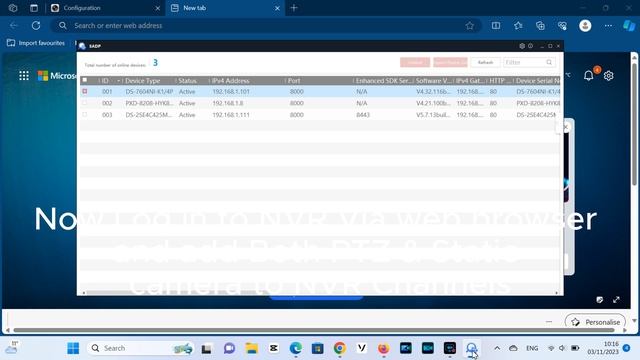This screenshot has width=640, height=360.
Task: Select device type PXD-8208-HYK8 row
Action: click(x=320, y=103)
